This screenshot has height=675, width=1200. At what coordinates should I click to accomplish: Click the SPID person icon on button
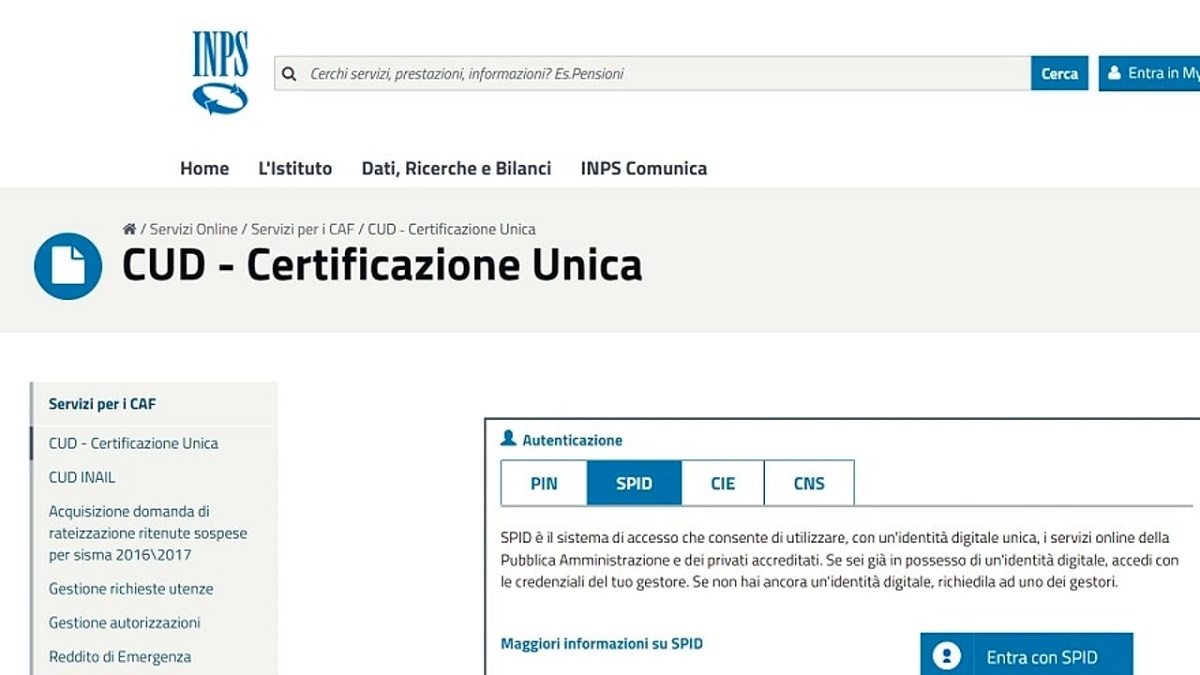pos(946,657)
